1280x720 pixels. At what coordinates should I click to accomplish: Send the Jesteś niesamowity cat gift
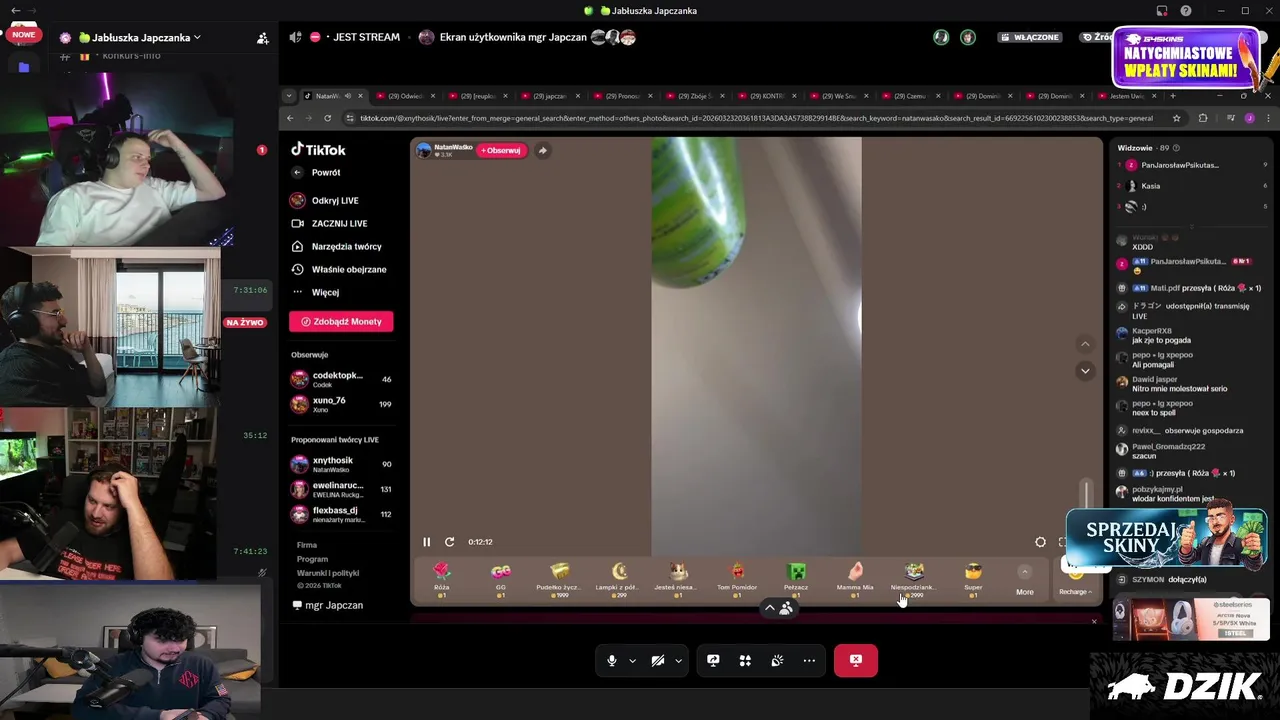(678, 580)
